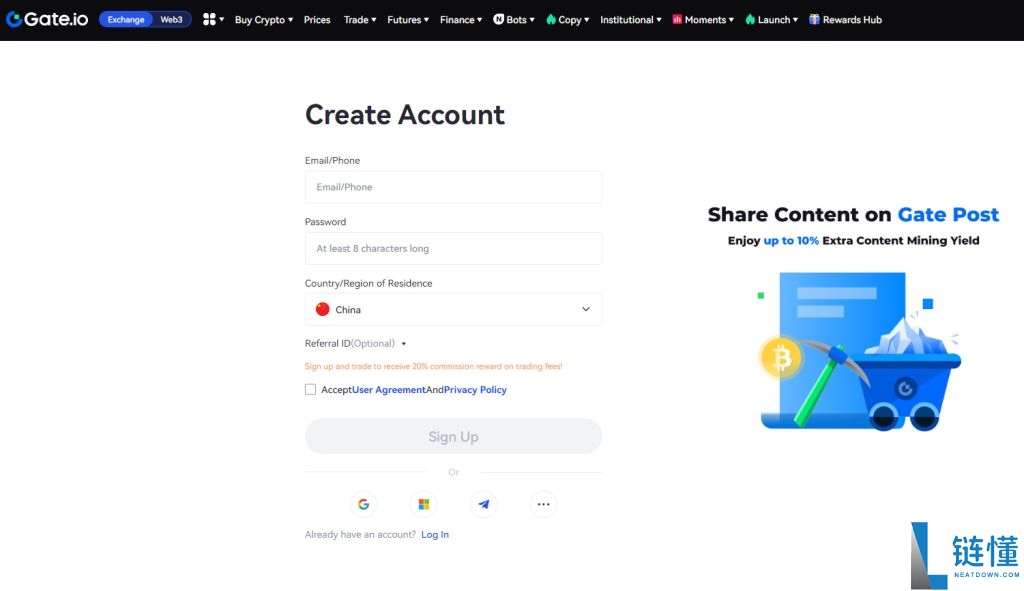Click the Email/Phone input field
The image size is (1024, 591).
coord(453,187)
